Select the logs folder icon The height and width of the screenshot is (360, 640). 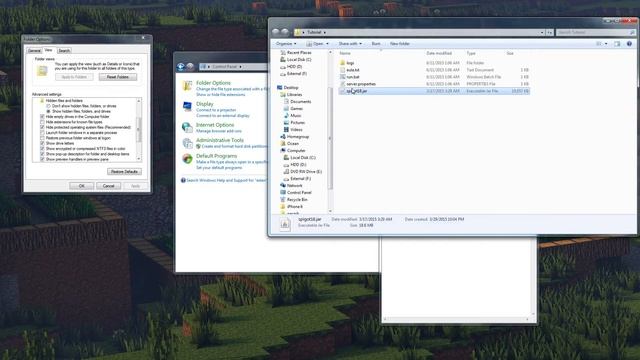pyautogui.click(x=342, y=63)
